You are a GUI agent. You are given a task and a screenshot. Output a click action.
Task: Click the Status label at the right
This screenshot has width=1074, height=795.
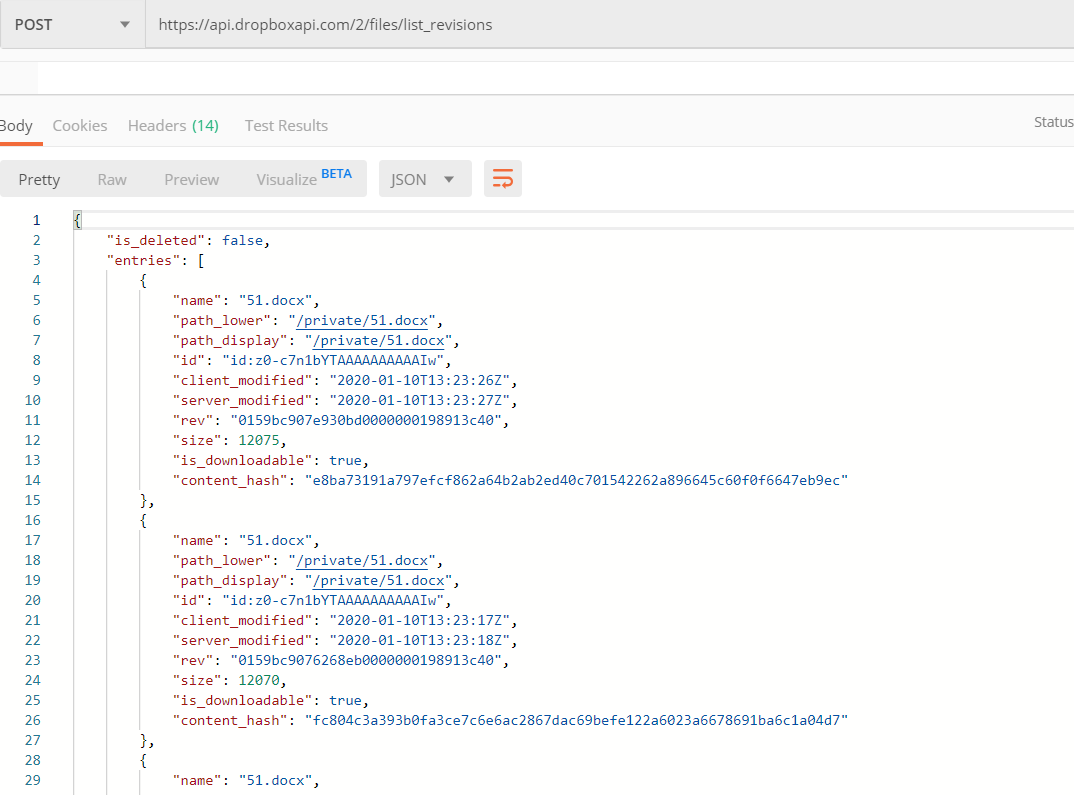click(1053, 122)
